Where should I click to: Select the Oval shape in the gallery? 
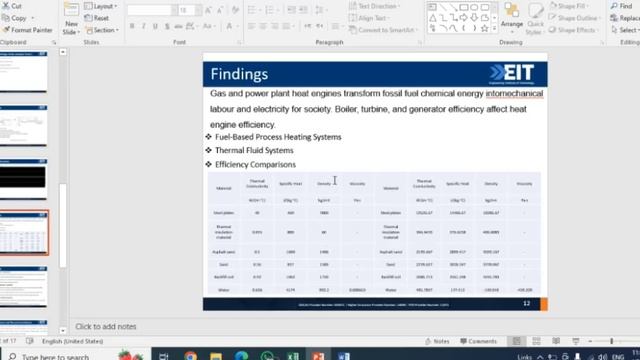[x=474, y=7]
